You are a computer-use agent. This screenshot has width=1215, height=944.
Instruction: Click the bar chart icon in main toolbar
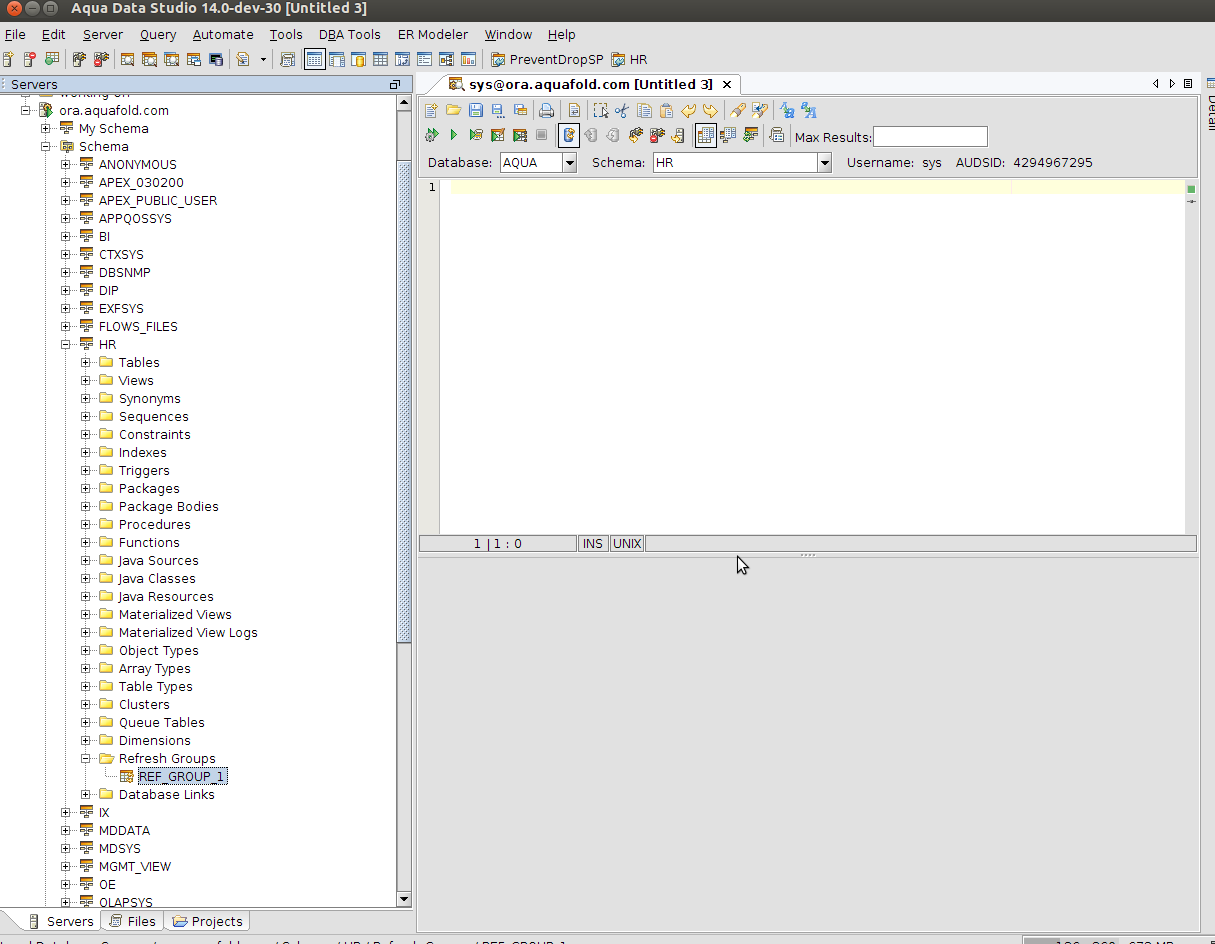coord(469,60)
